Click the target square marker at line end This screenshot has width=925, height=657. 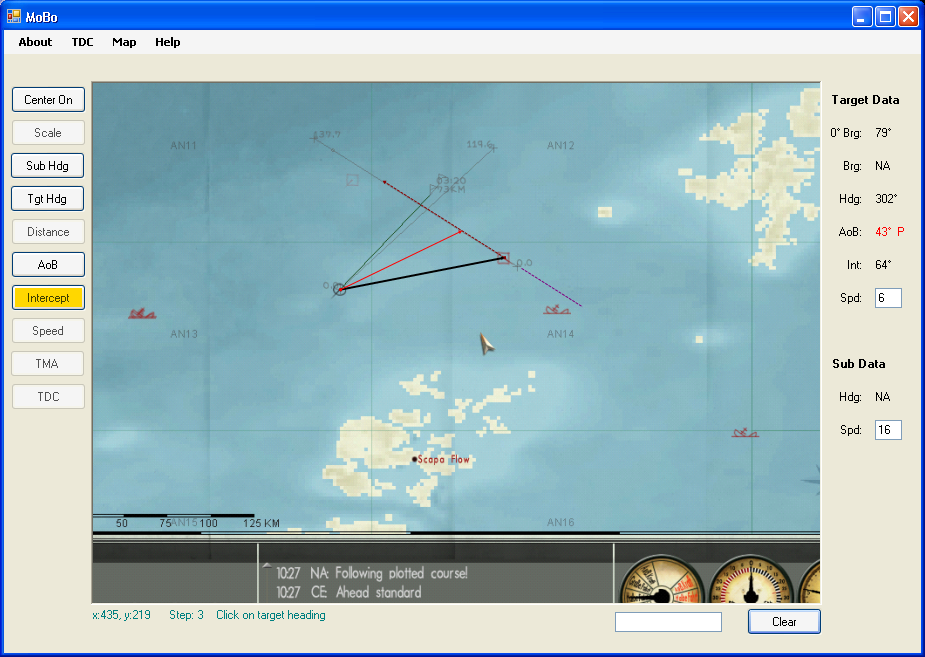[x=503, y=258]
